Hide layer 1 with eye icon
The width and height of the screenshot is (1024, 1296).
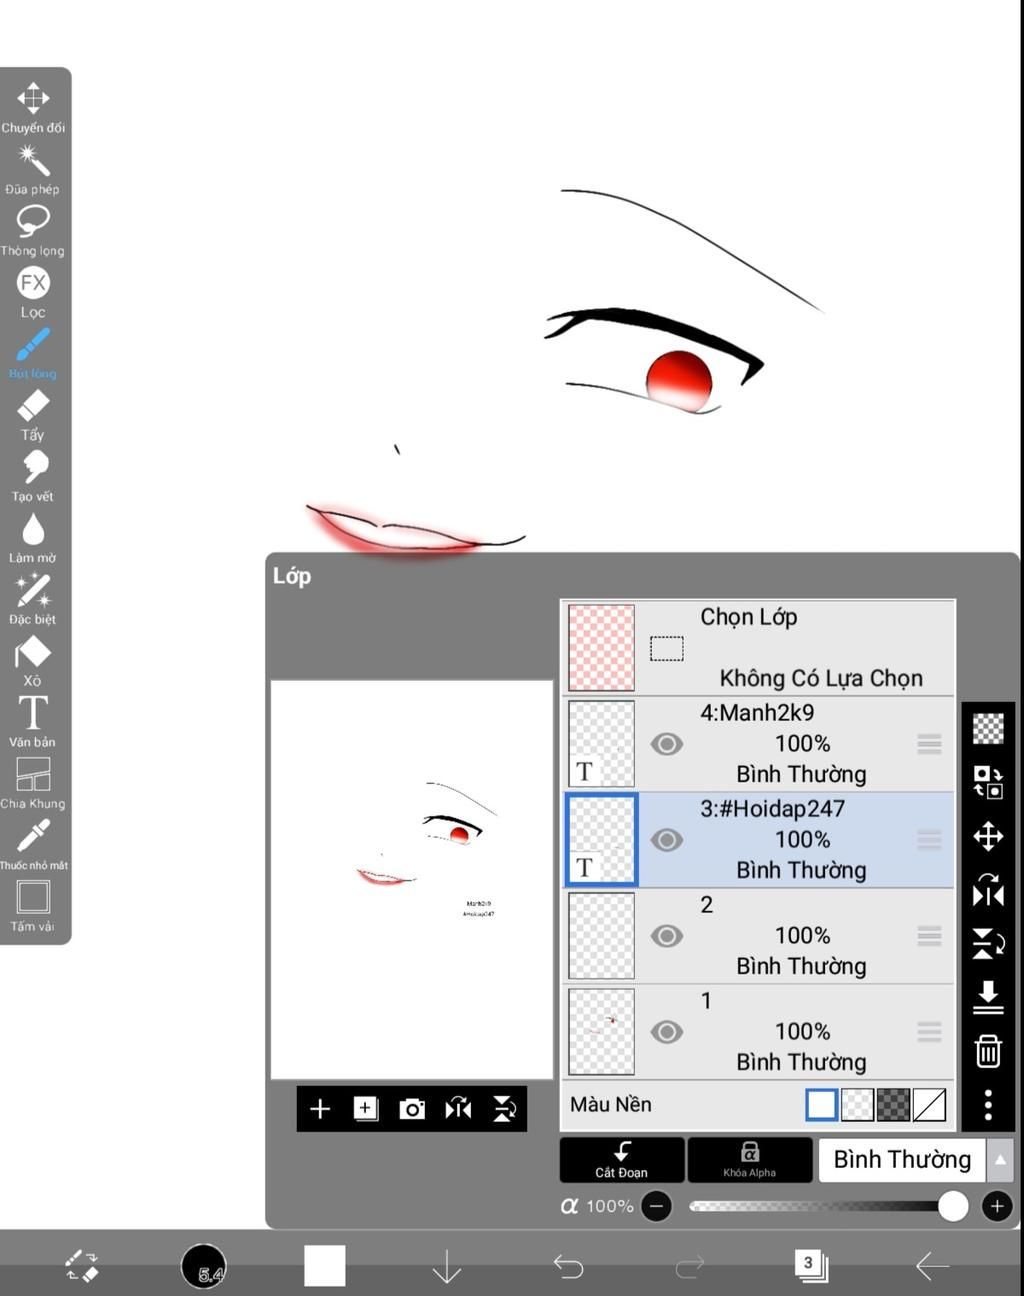[667, 1032]
